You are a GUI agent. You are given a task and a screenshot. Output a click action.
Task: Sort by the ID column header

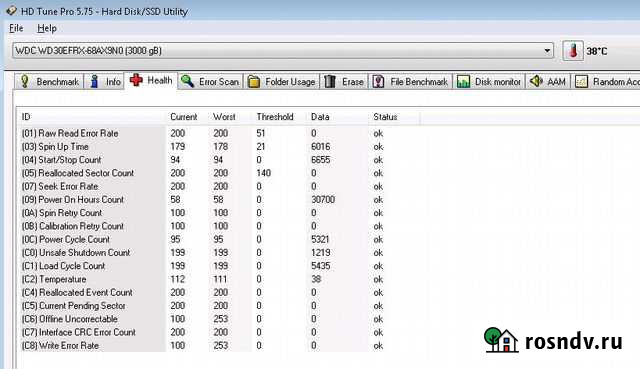pyautogui.click(x=26, y=117)
